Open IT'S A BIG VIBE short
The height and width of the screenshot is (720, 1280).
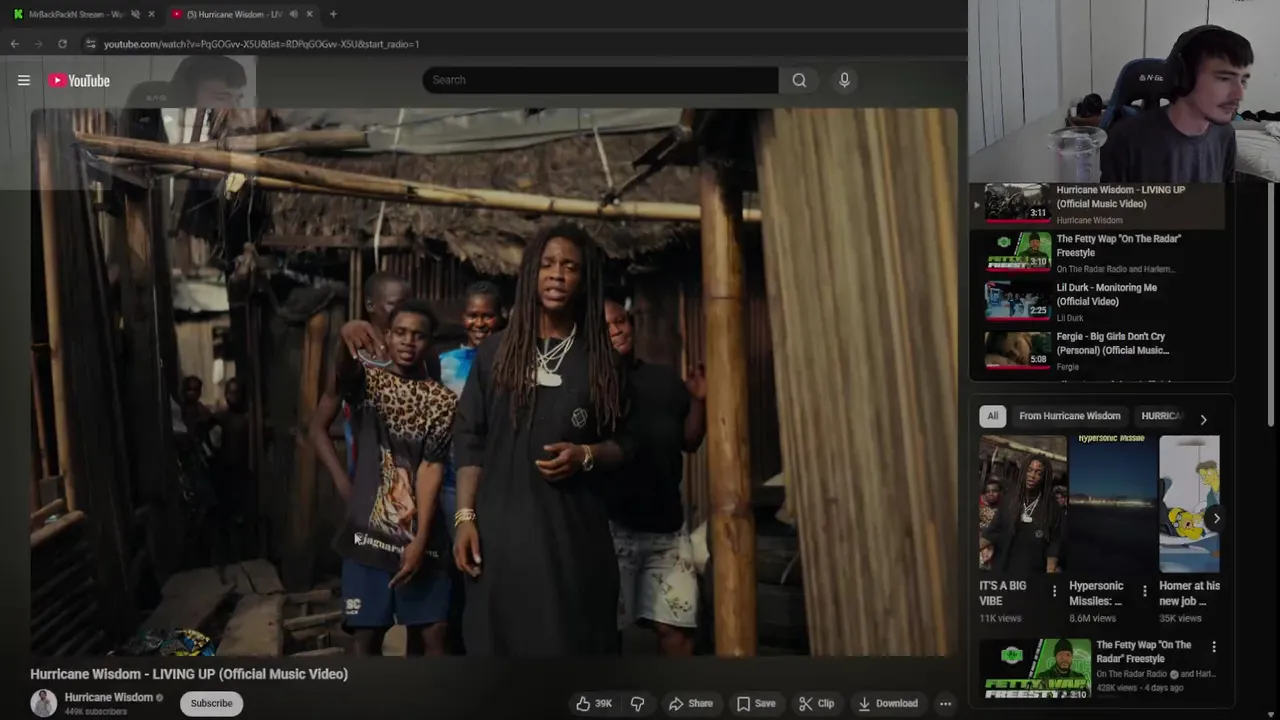click(1022, 504)
